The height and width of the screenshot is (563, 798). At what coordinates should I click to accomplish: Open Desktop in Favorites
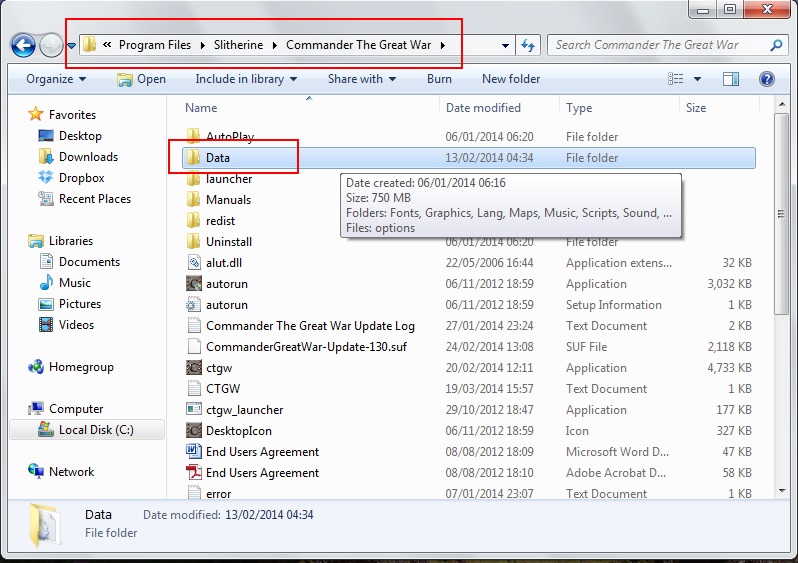tap(80, 136)
